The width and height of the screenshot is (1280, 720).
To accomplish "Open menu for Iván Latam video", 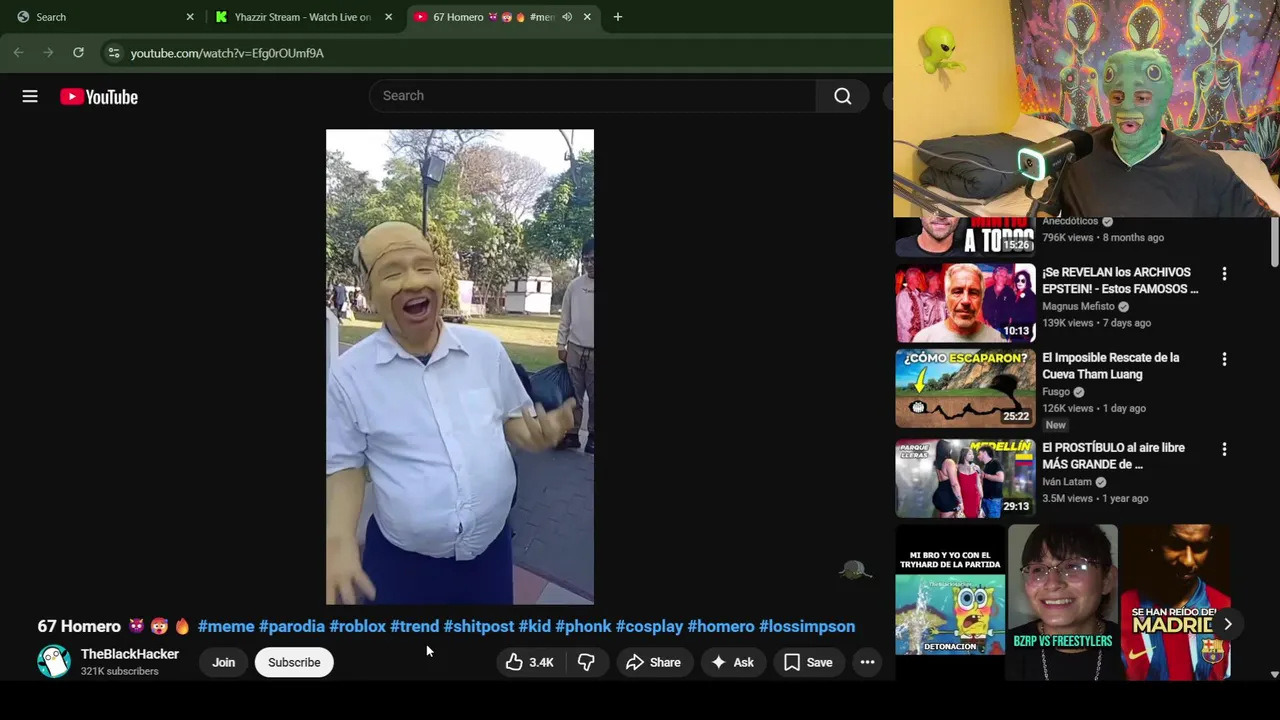I will [1224, 449].
